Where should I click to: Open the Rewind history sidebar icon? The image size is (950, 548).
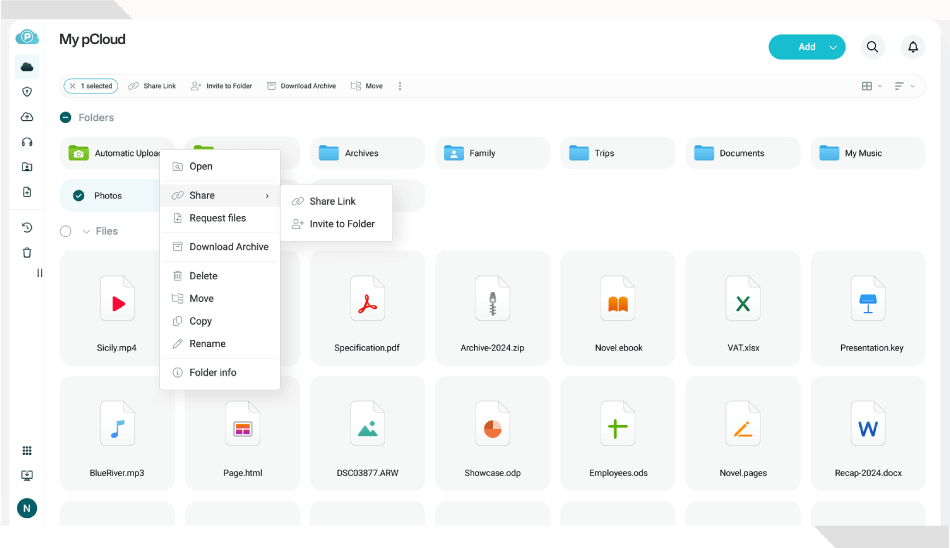[x=27, y=227]
